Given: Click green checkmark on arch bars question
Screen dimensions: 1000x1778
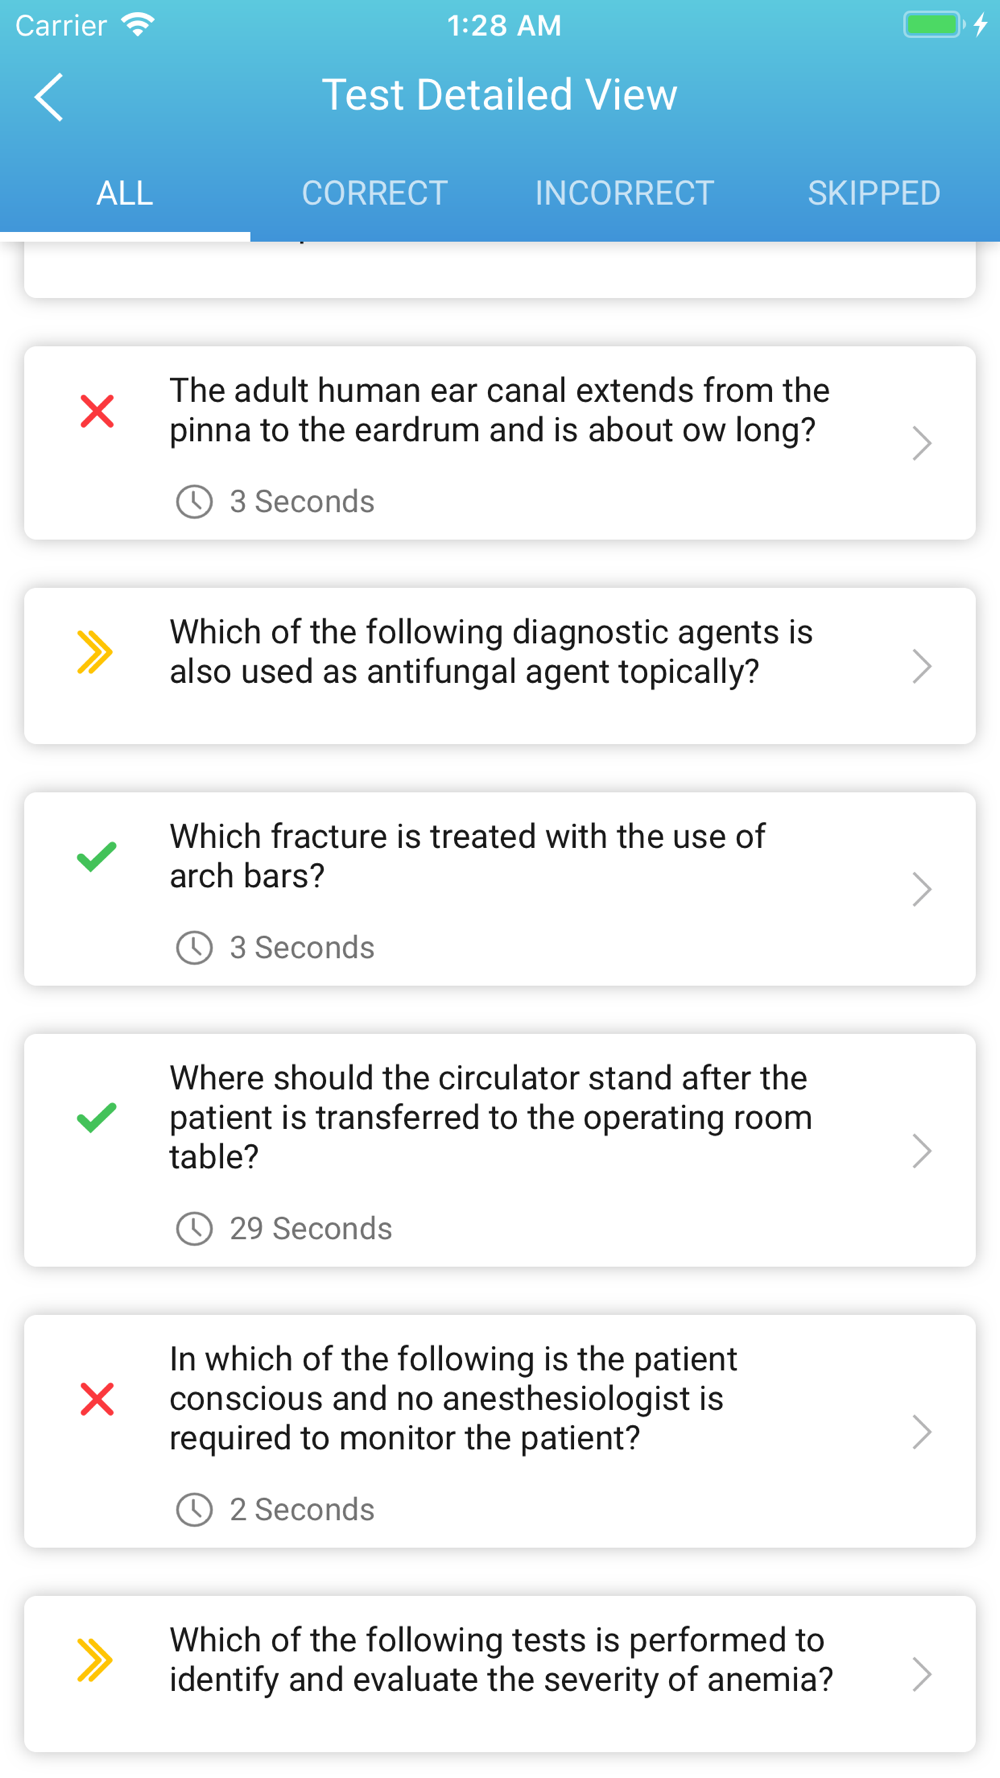Looking at the screenshot, I should pyautogui.click(x=97, y=856).
